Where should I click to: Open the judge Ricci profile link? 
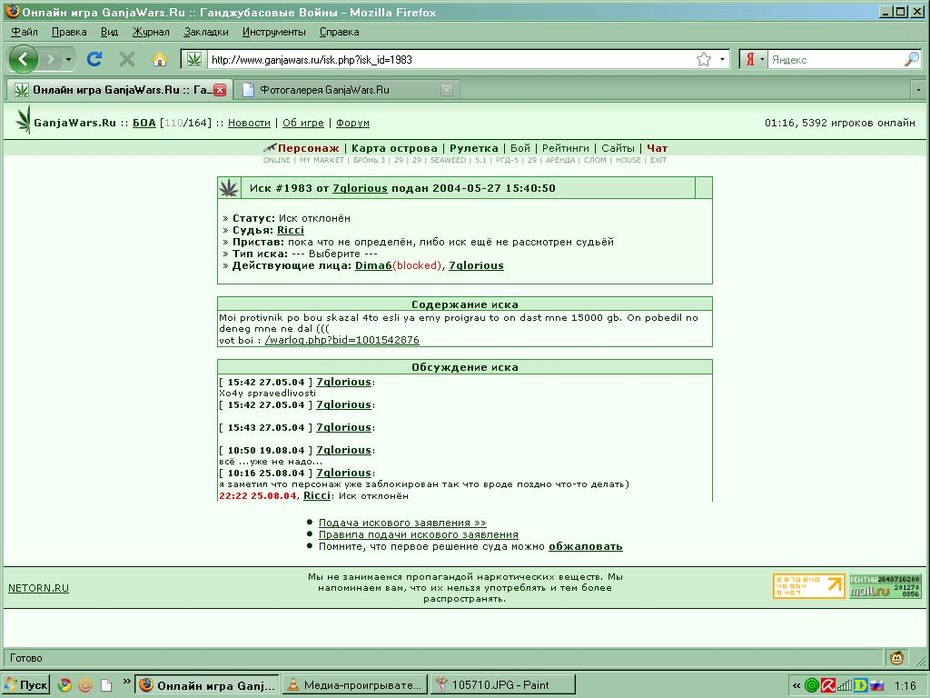291,230
